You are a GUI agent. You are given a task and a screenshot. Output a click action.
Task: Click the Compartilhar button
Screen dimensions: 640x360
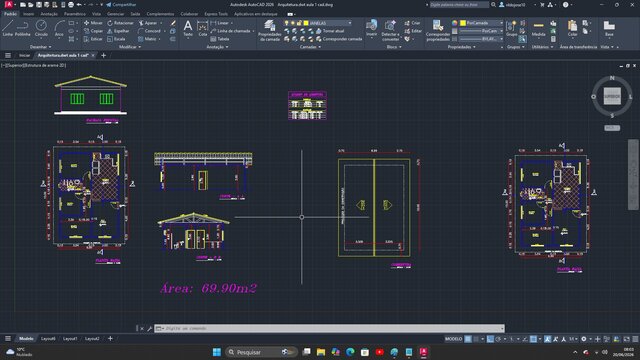[x=121, y=4]
